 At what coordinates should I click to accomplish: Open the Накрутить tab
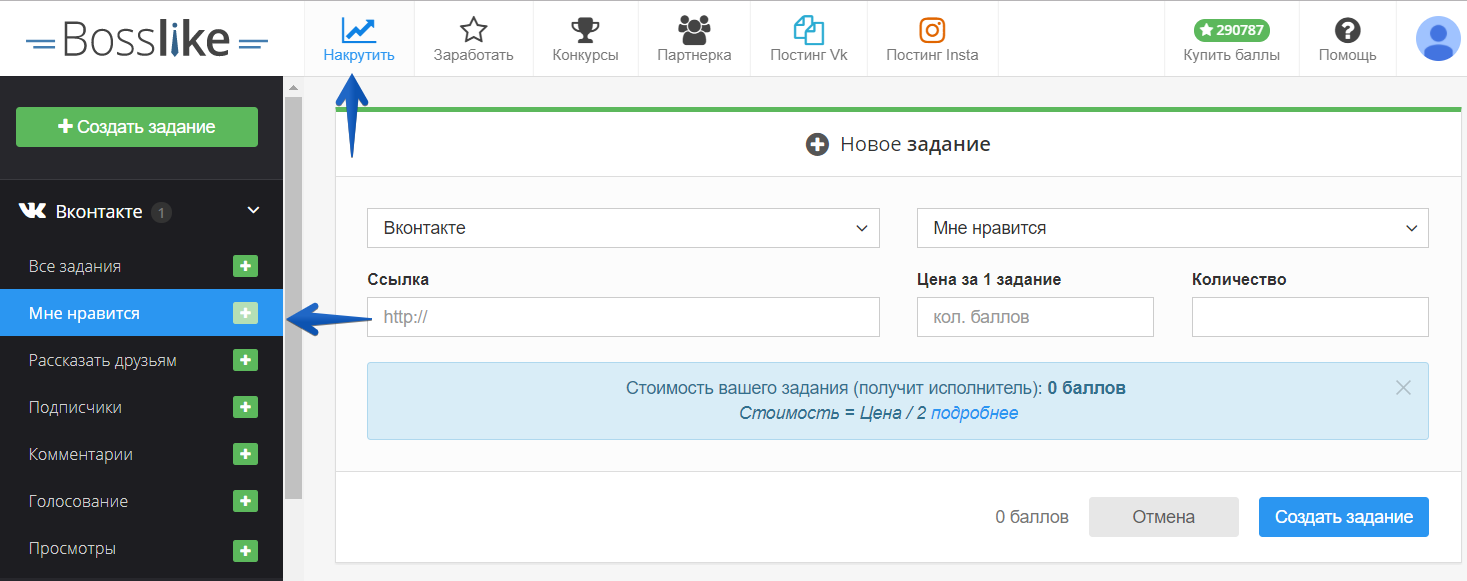tap(359, 39)
